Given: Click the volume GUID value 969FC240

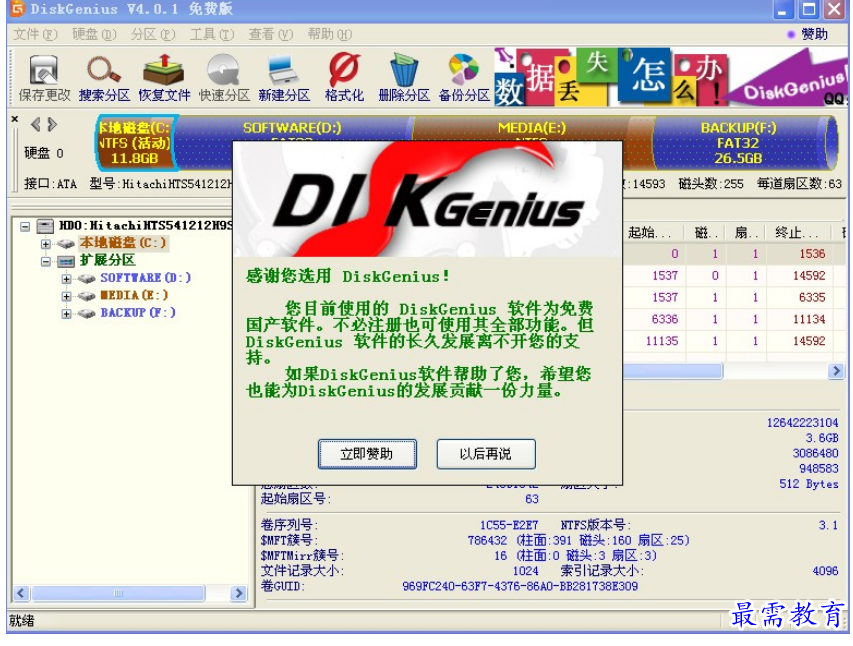Looking at the screenshot, I should (x=520, y=586).
